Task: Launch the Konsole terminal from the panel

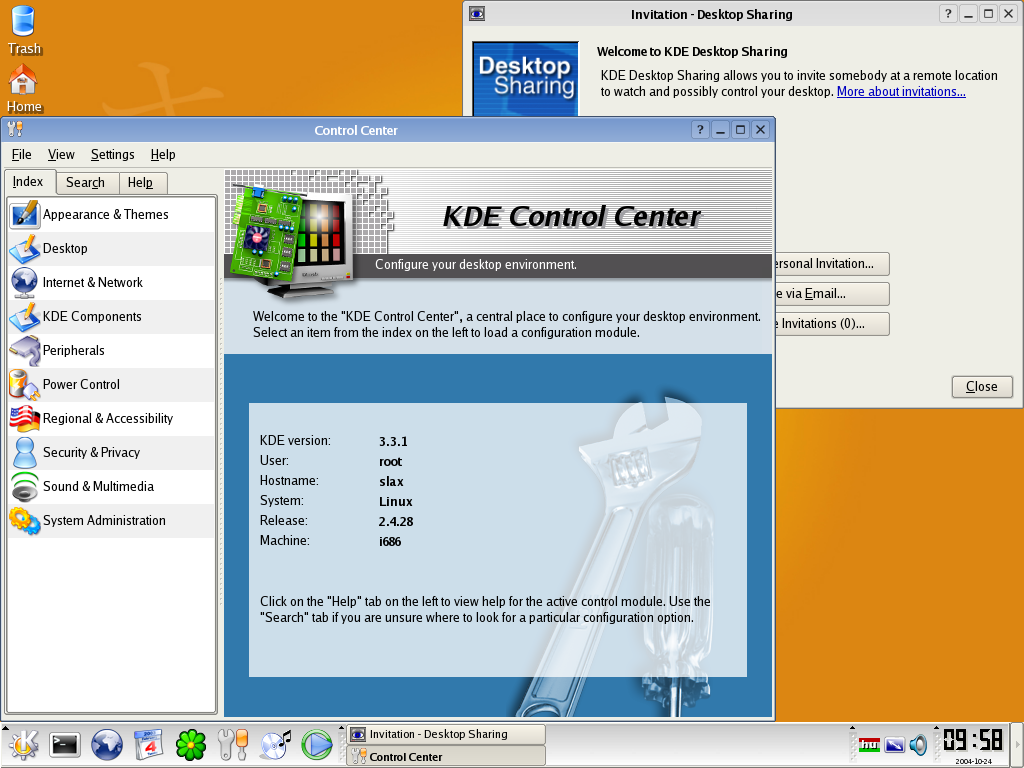Action: (65, 744)
